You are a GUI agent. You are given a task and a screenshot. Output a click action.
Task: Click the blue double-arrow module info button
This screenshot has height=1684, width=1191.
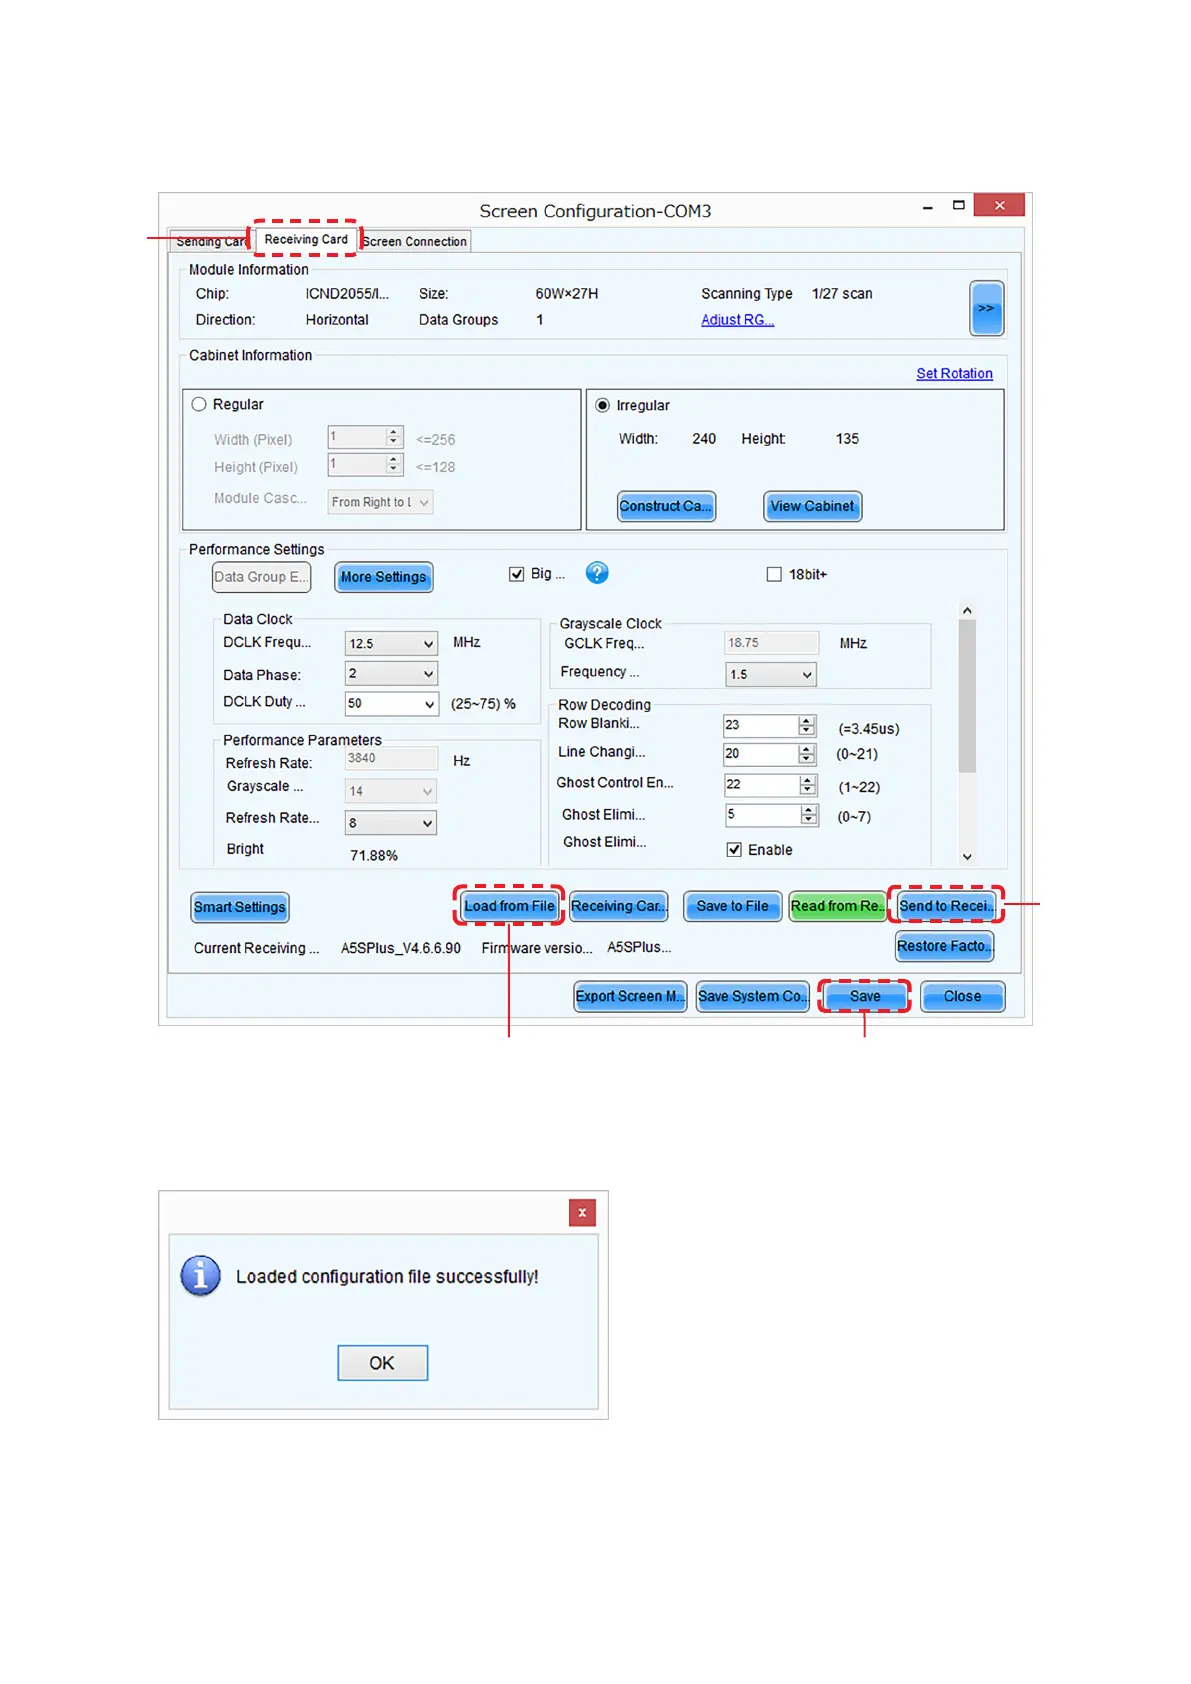pos(986,308)
